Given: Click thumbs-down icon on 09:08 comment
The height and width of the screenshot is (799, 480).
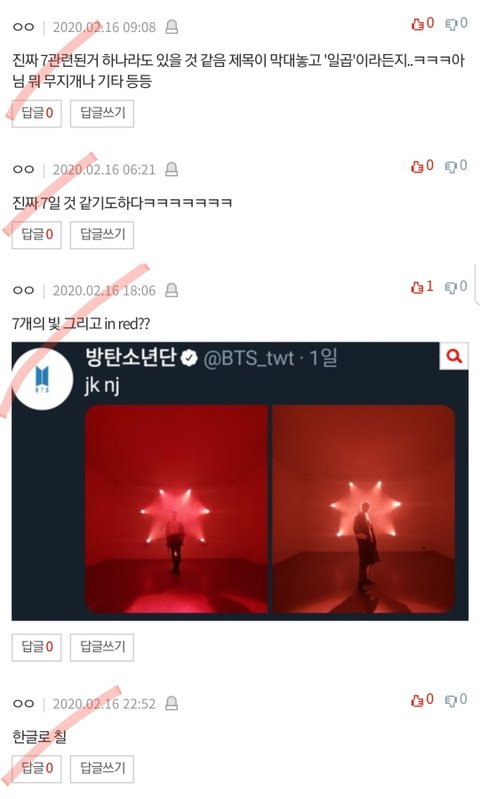Looking at the screenshot, I should (x=451, y=24).
